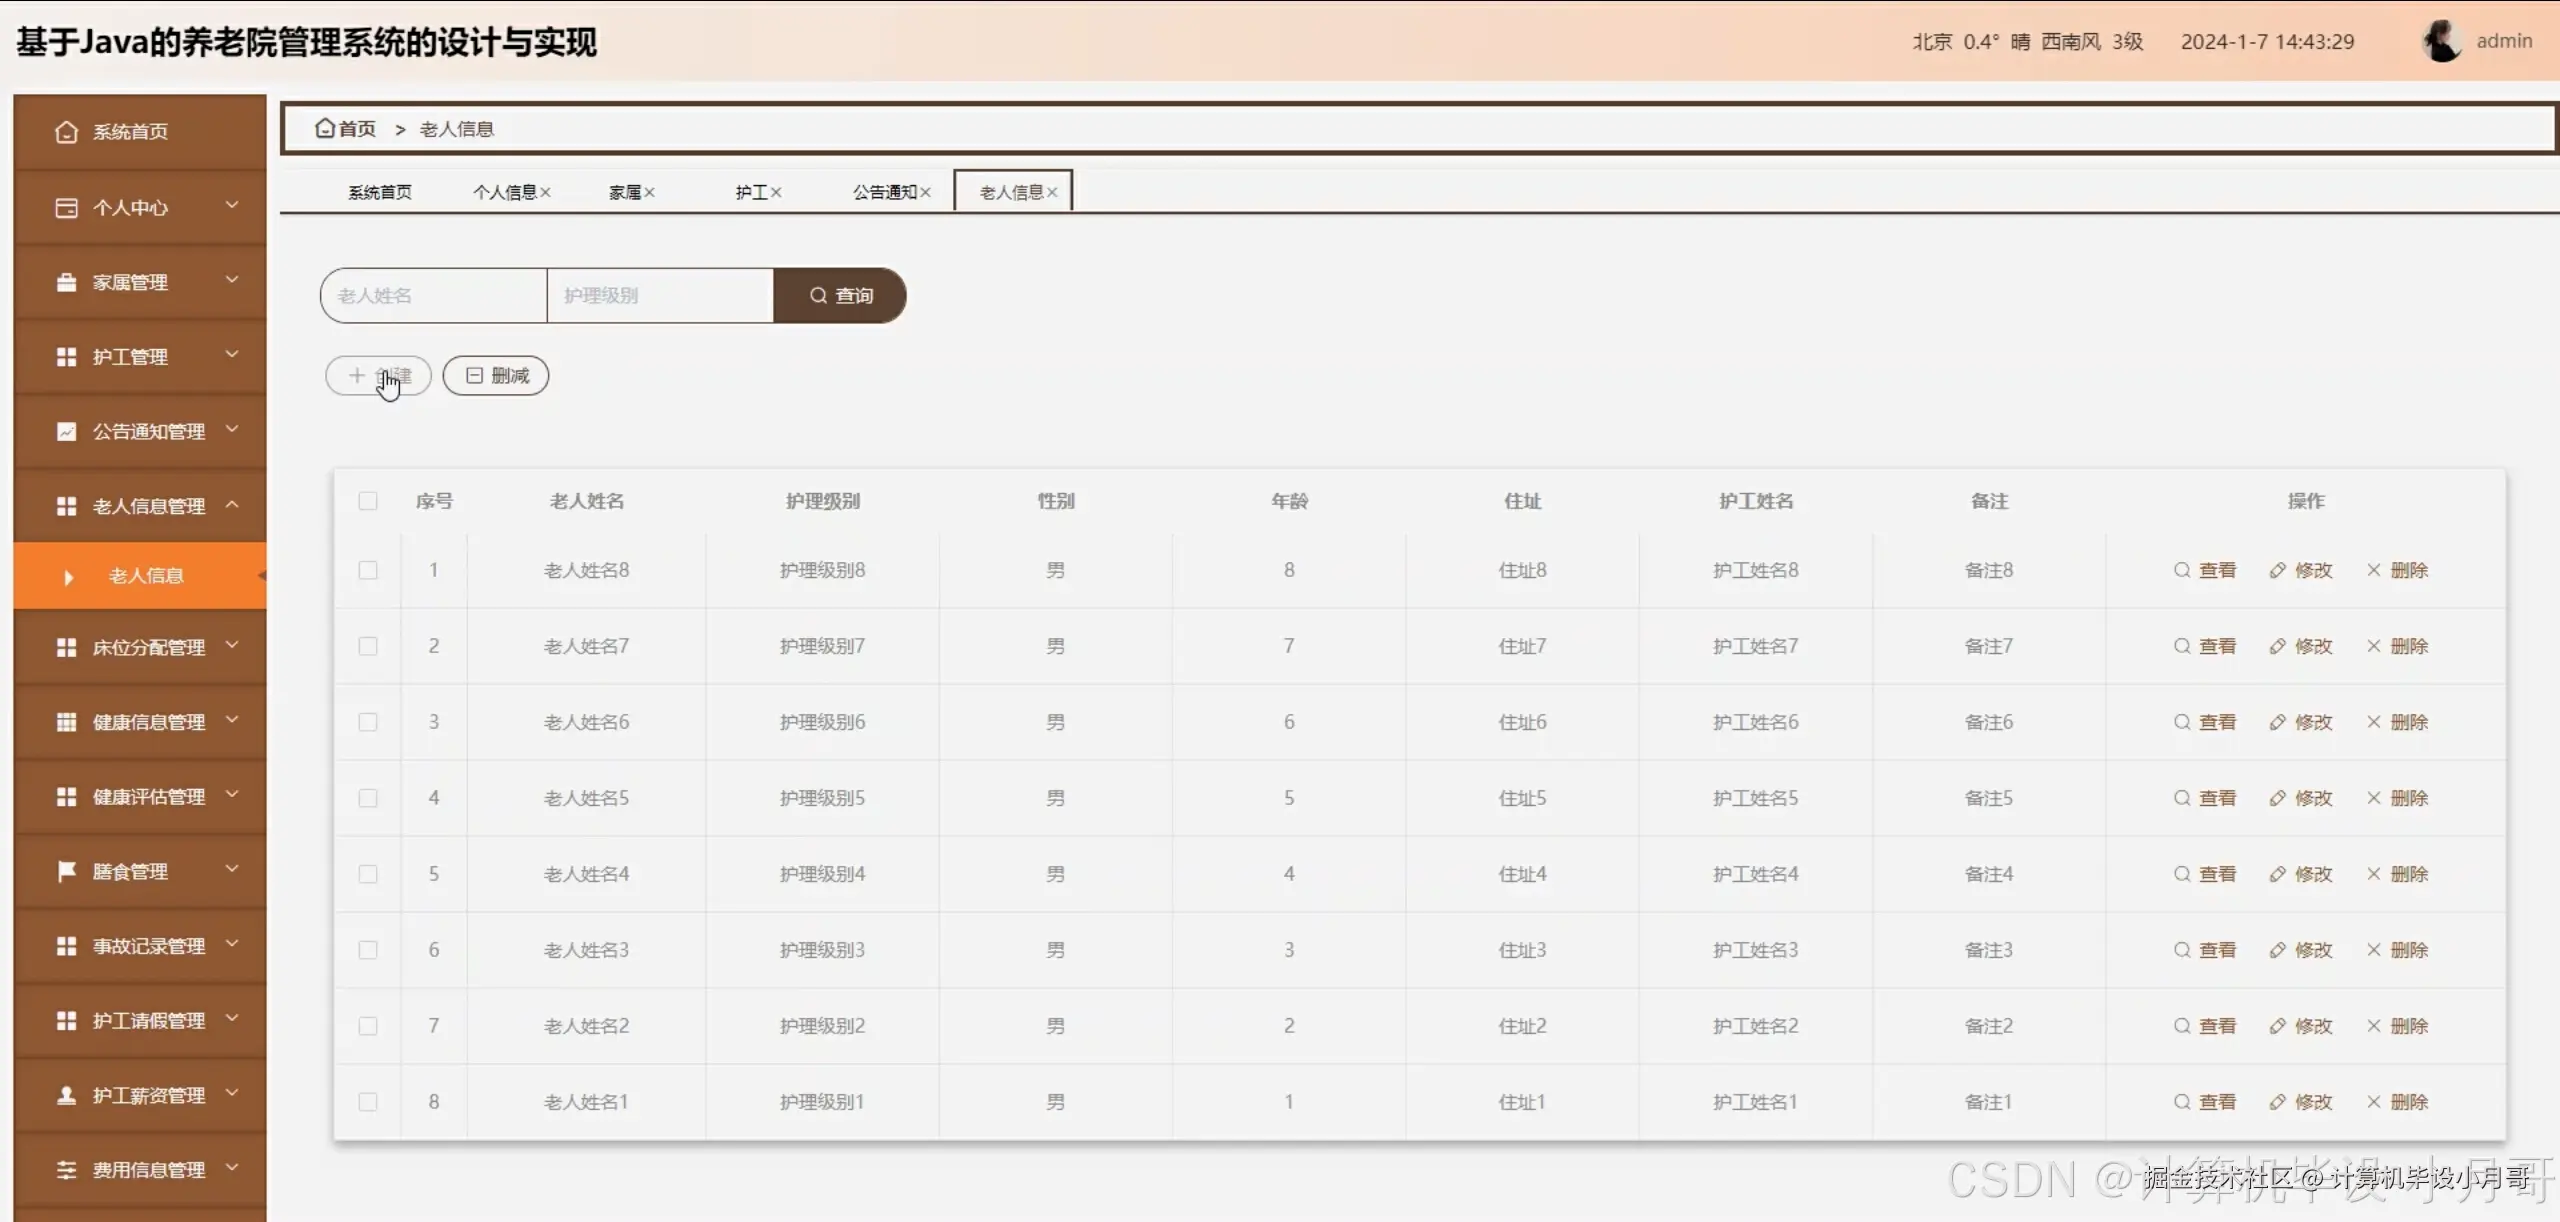Click the 膳食管理 flag icon
The width and height of the screenshot is (2560, 1222).
(66, 871)
